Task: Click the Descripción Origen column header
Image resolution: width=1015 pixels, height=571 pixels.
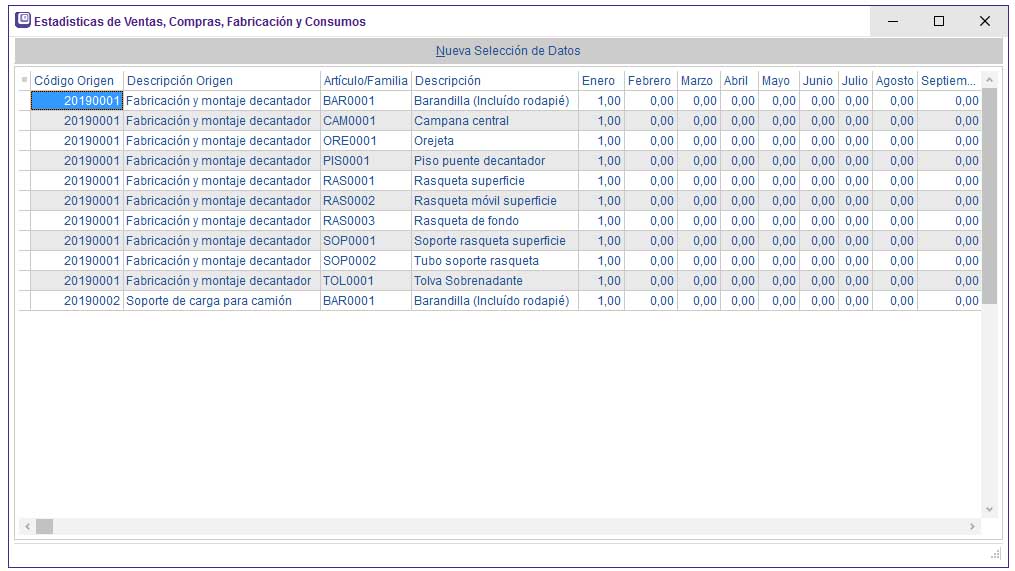Action: point(180,81)
